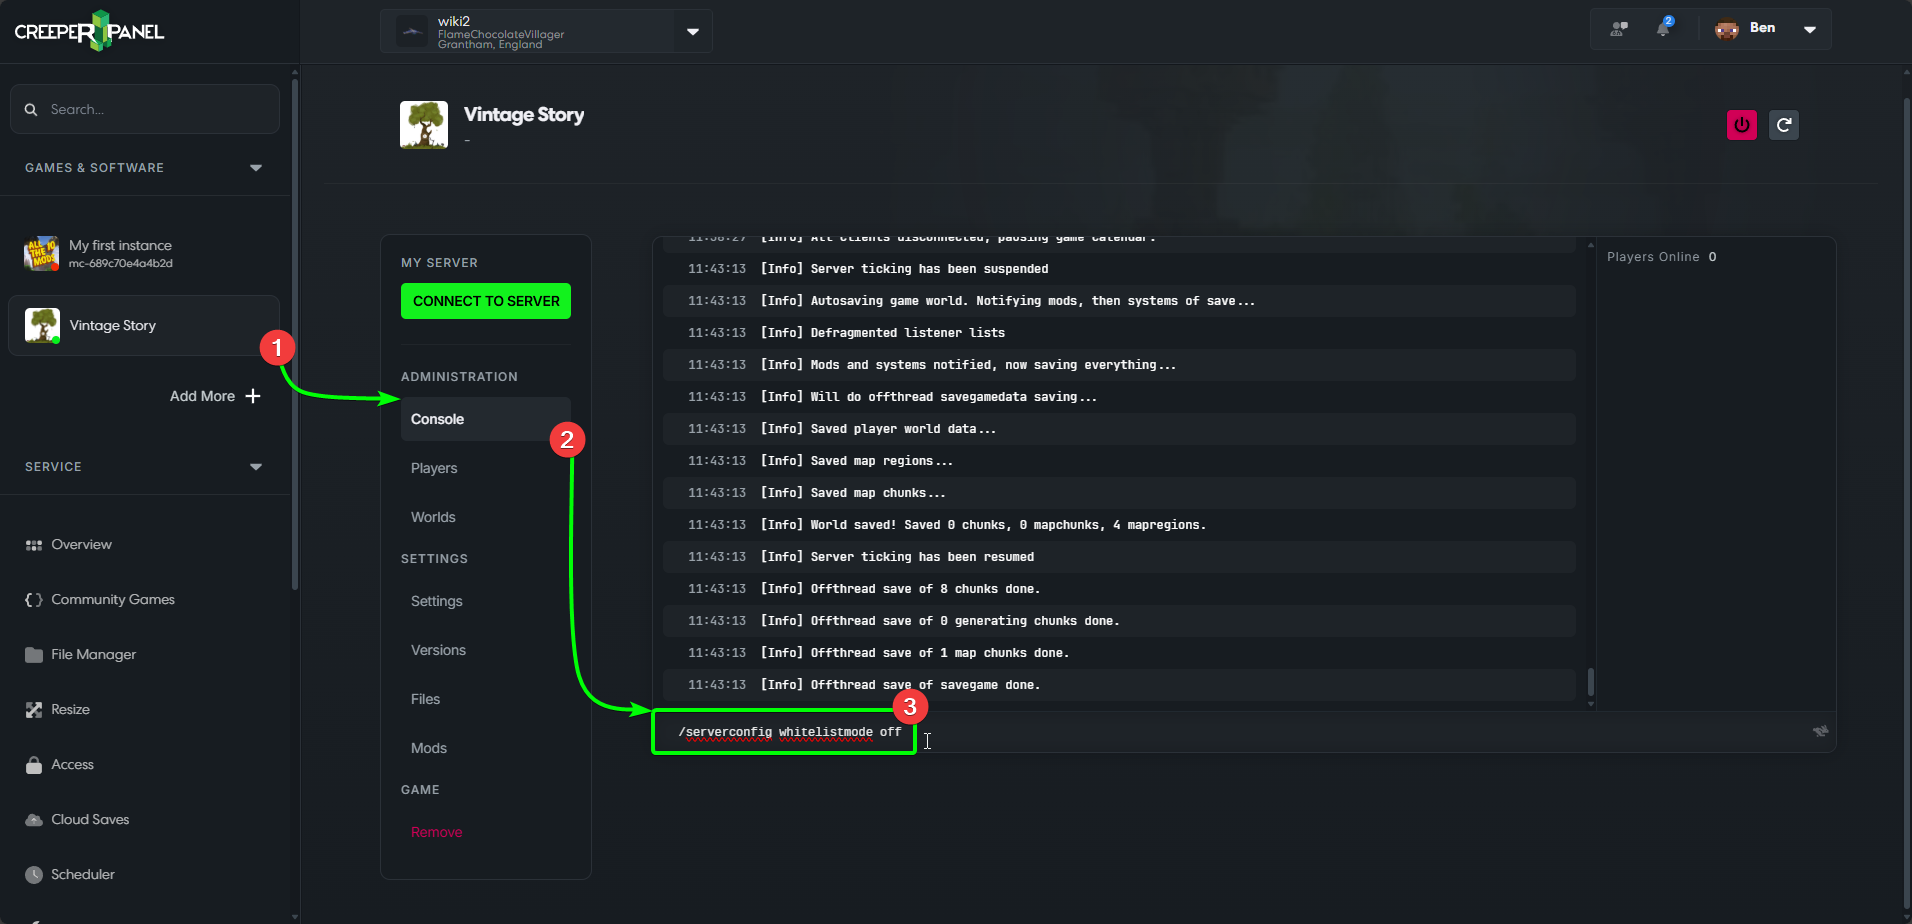Image resolution: width=1912 pixels, height=924 pixels.
Task: Click the Players Online count label
Action: (1661, 257)
